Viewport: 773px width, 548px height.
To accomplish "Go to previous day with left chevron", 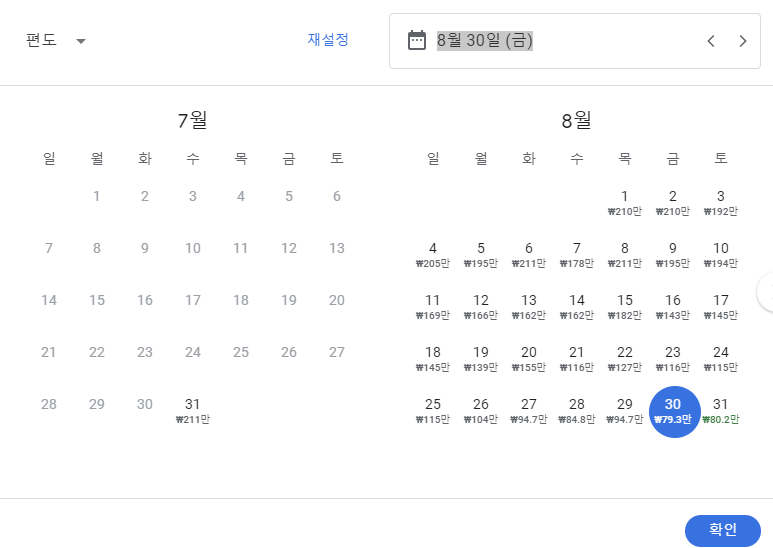I will point(711,41).
